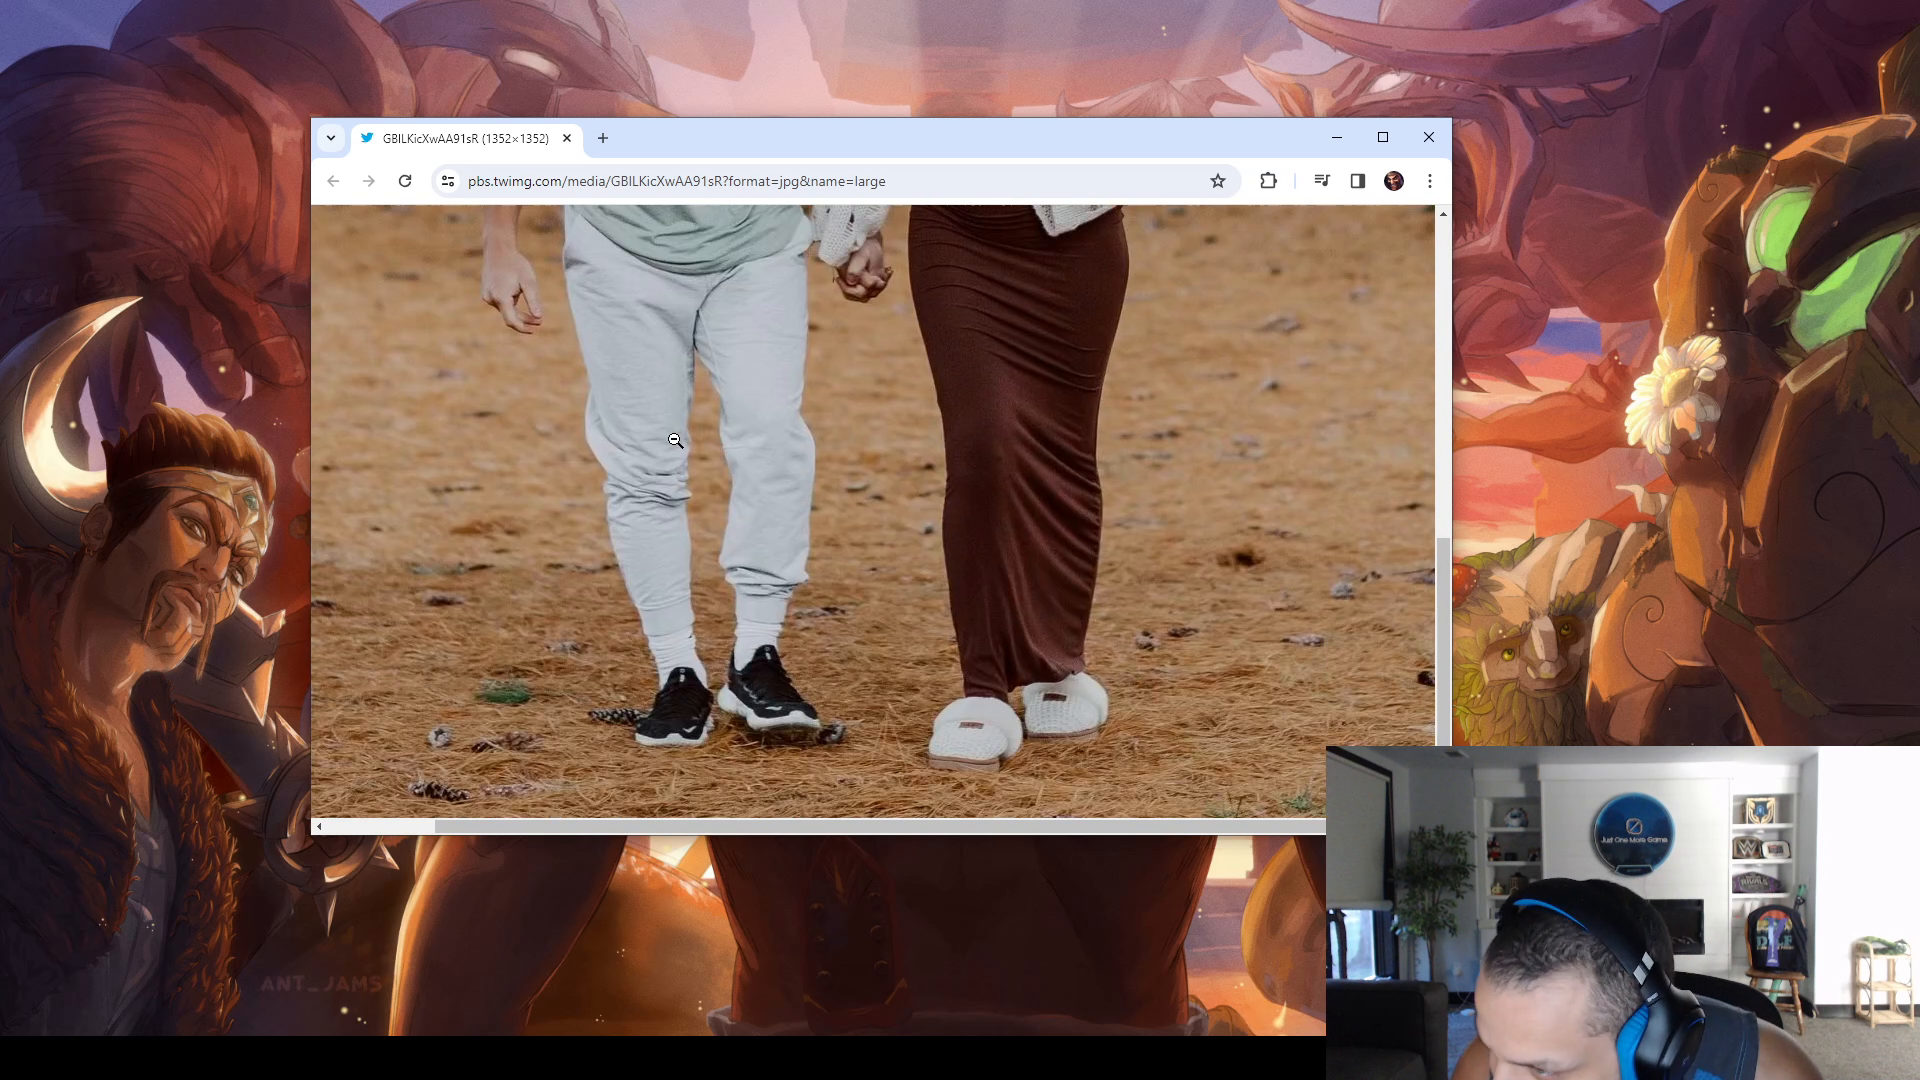Bookmark this page with star icon
1920x1080 pixels.
point(1217,181)
